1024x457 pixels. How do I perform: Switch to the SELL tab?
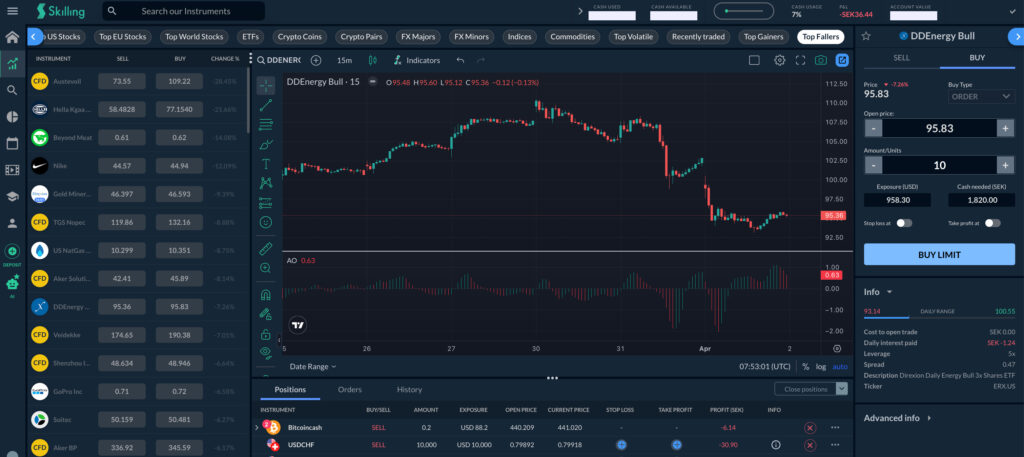click(x=901, y=58)
